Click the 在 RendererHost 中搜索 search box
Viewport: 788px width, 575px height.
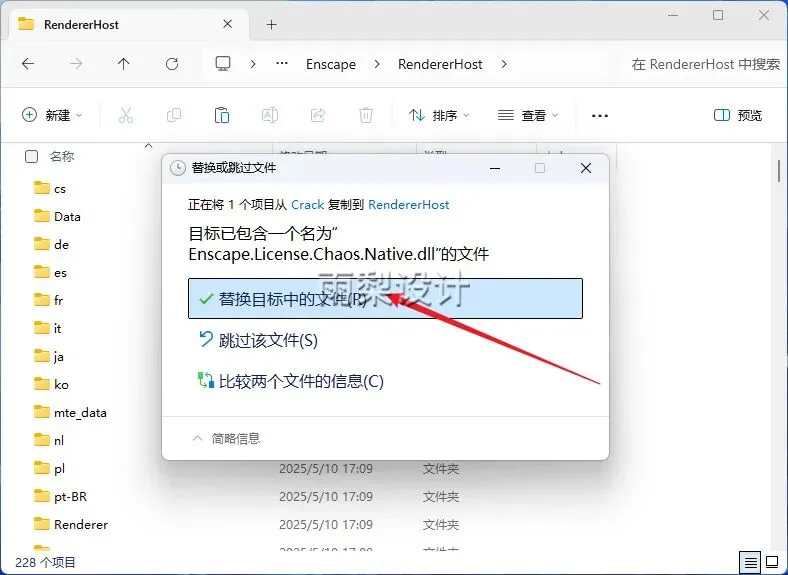tap(705, 64)
